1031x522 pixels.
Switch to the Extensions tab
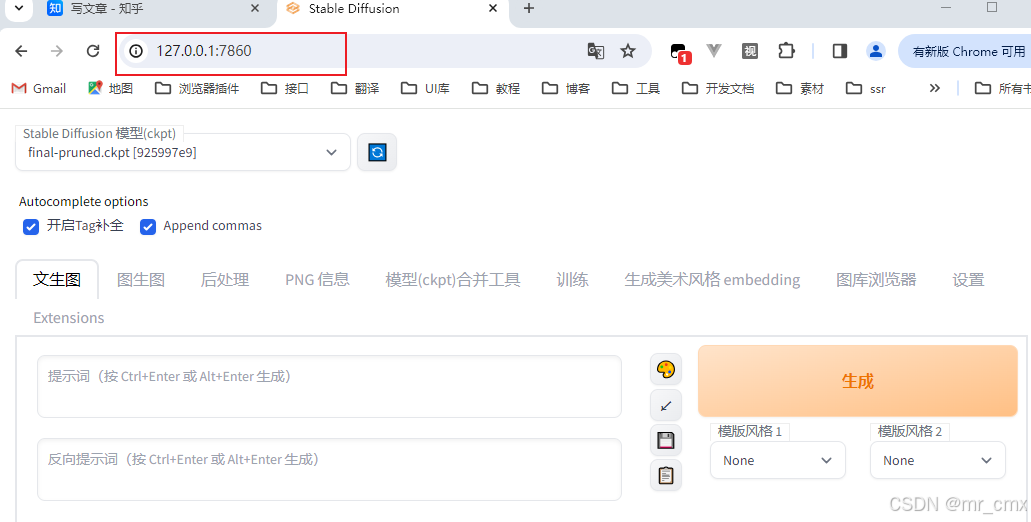69,318
